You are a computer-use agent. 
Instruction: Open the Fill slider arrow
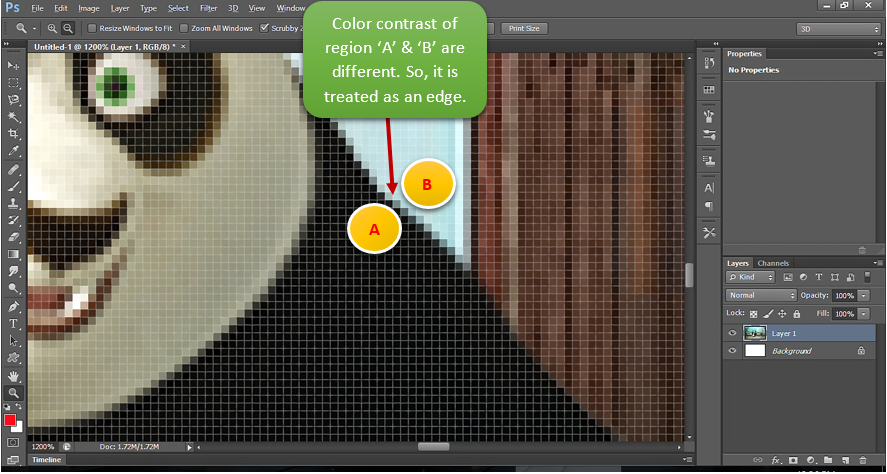tap(864, 313)
